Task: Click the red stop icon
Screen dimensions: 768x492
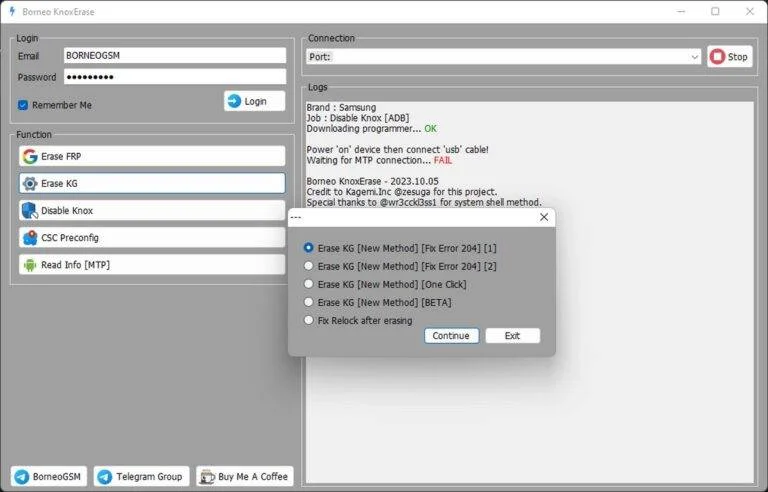Action: 717,57
